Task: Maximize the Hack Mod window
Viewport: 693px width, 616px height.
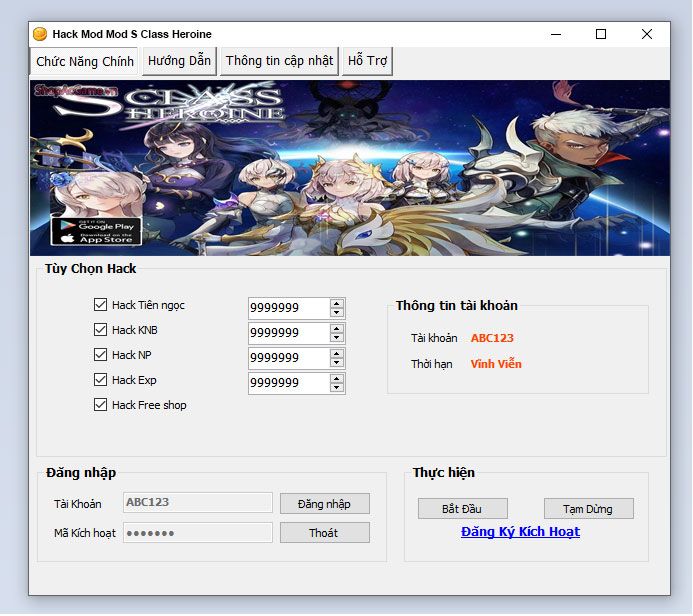Action: [601, 34]
